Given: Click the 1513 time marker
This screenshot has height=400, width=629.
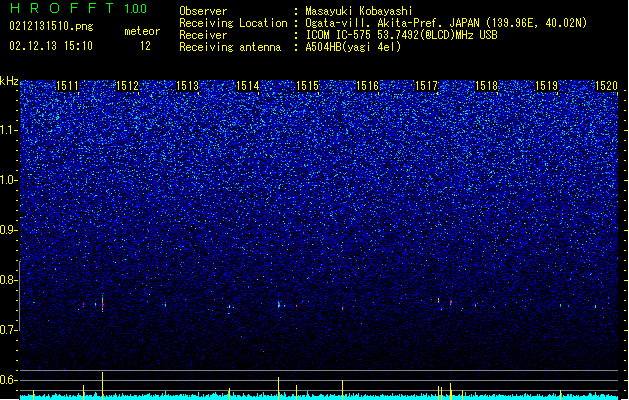Looking at the screenshot, I should click(187, 86).
